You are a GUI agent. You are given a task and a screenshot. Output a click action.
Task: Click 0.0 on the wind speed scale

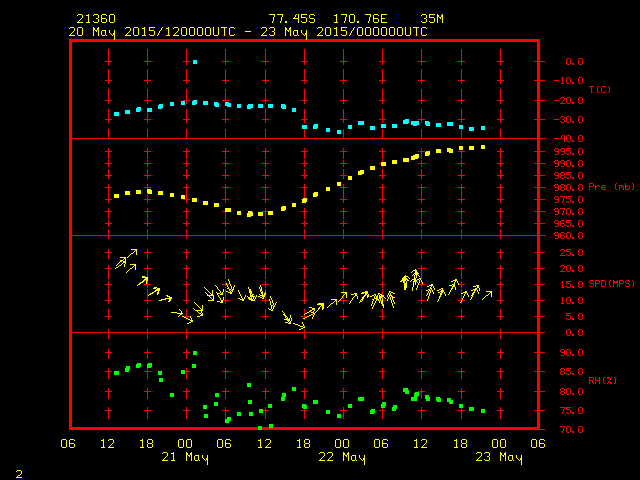[x=574, y=333]
